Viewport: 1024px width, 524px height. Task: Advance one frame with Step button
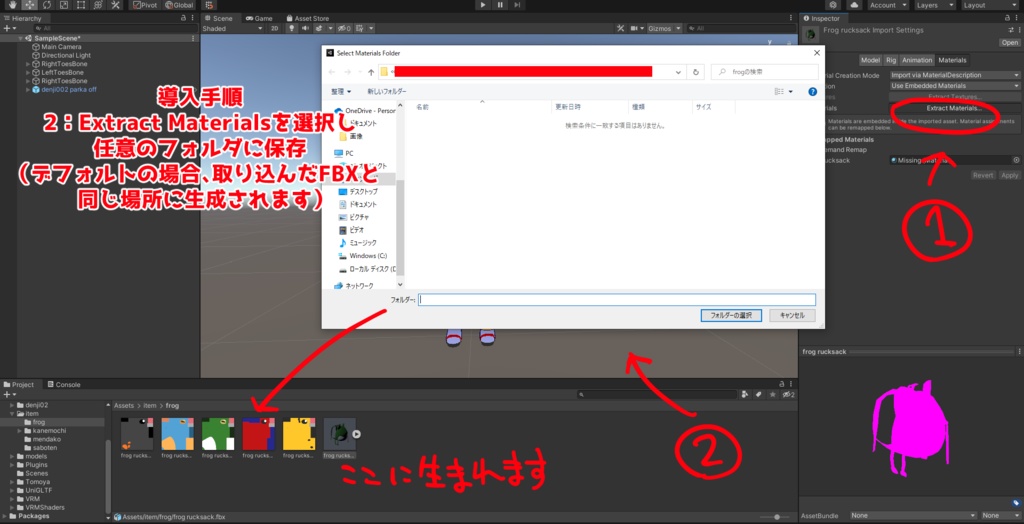[x=517, y=5]
